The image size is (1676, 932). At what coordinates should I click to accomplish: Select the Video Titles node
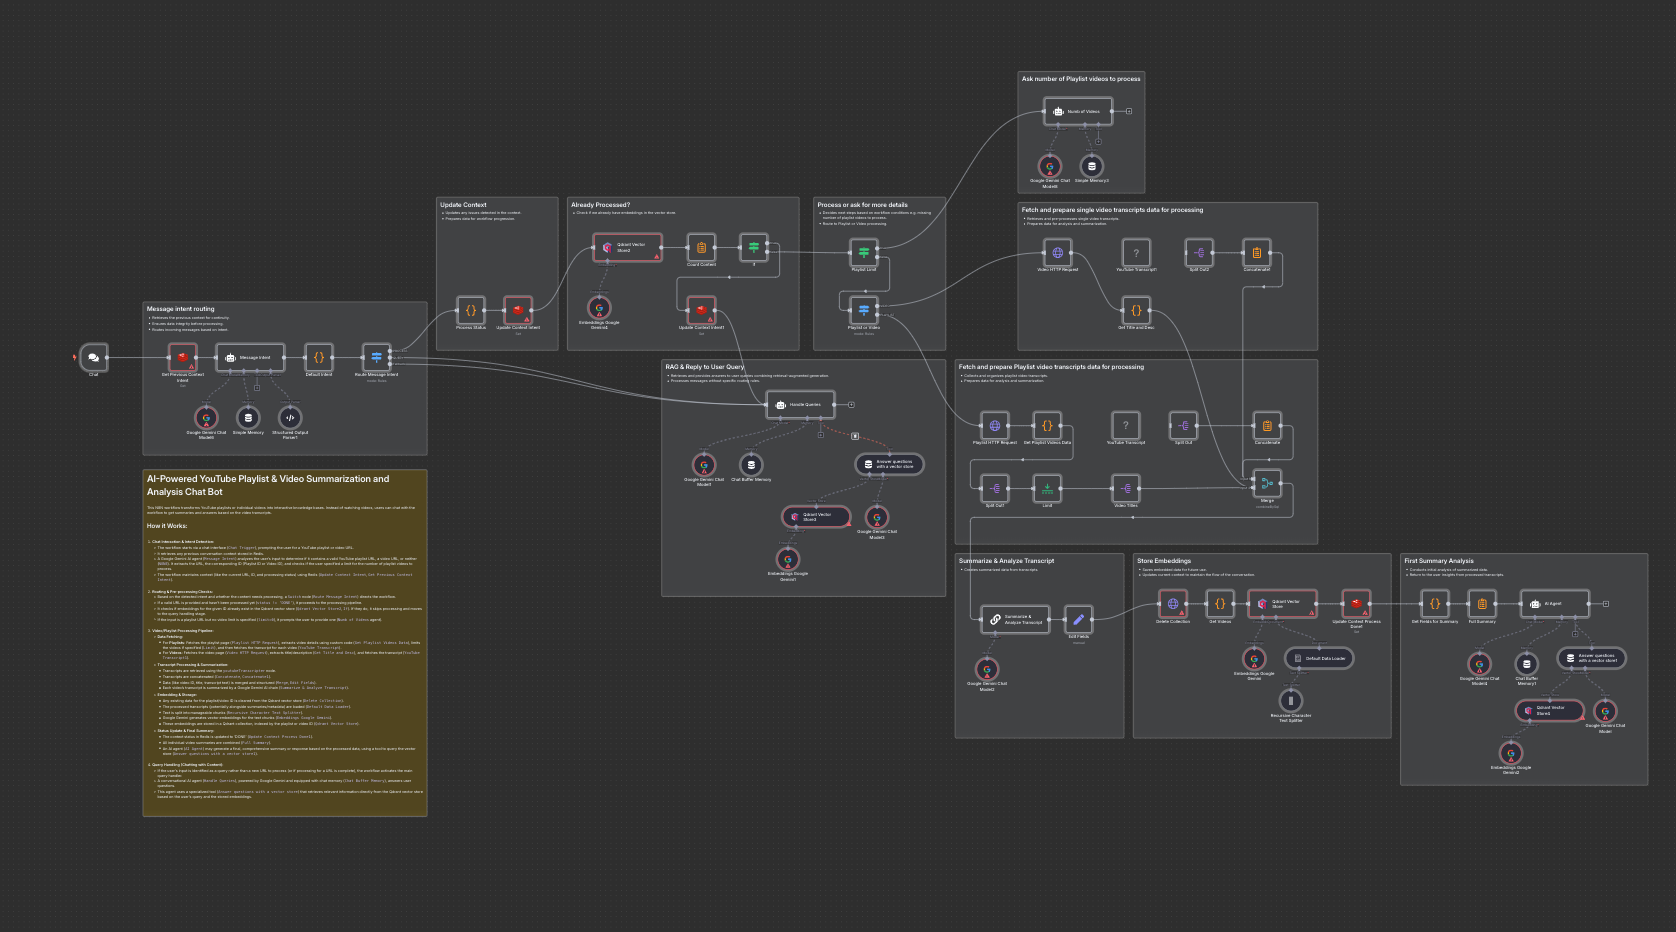coord(1126,488)
